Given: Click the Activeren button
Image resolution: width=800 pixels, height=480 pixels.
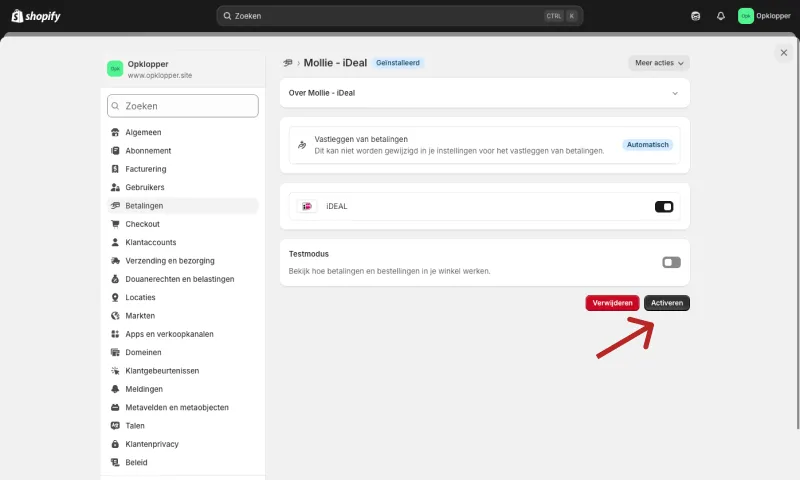Looking at the screenshot, I should (x=666, y=303).
